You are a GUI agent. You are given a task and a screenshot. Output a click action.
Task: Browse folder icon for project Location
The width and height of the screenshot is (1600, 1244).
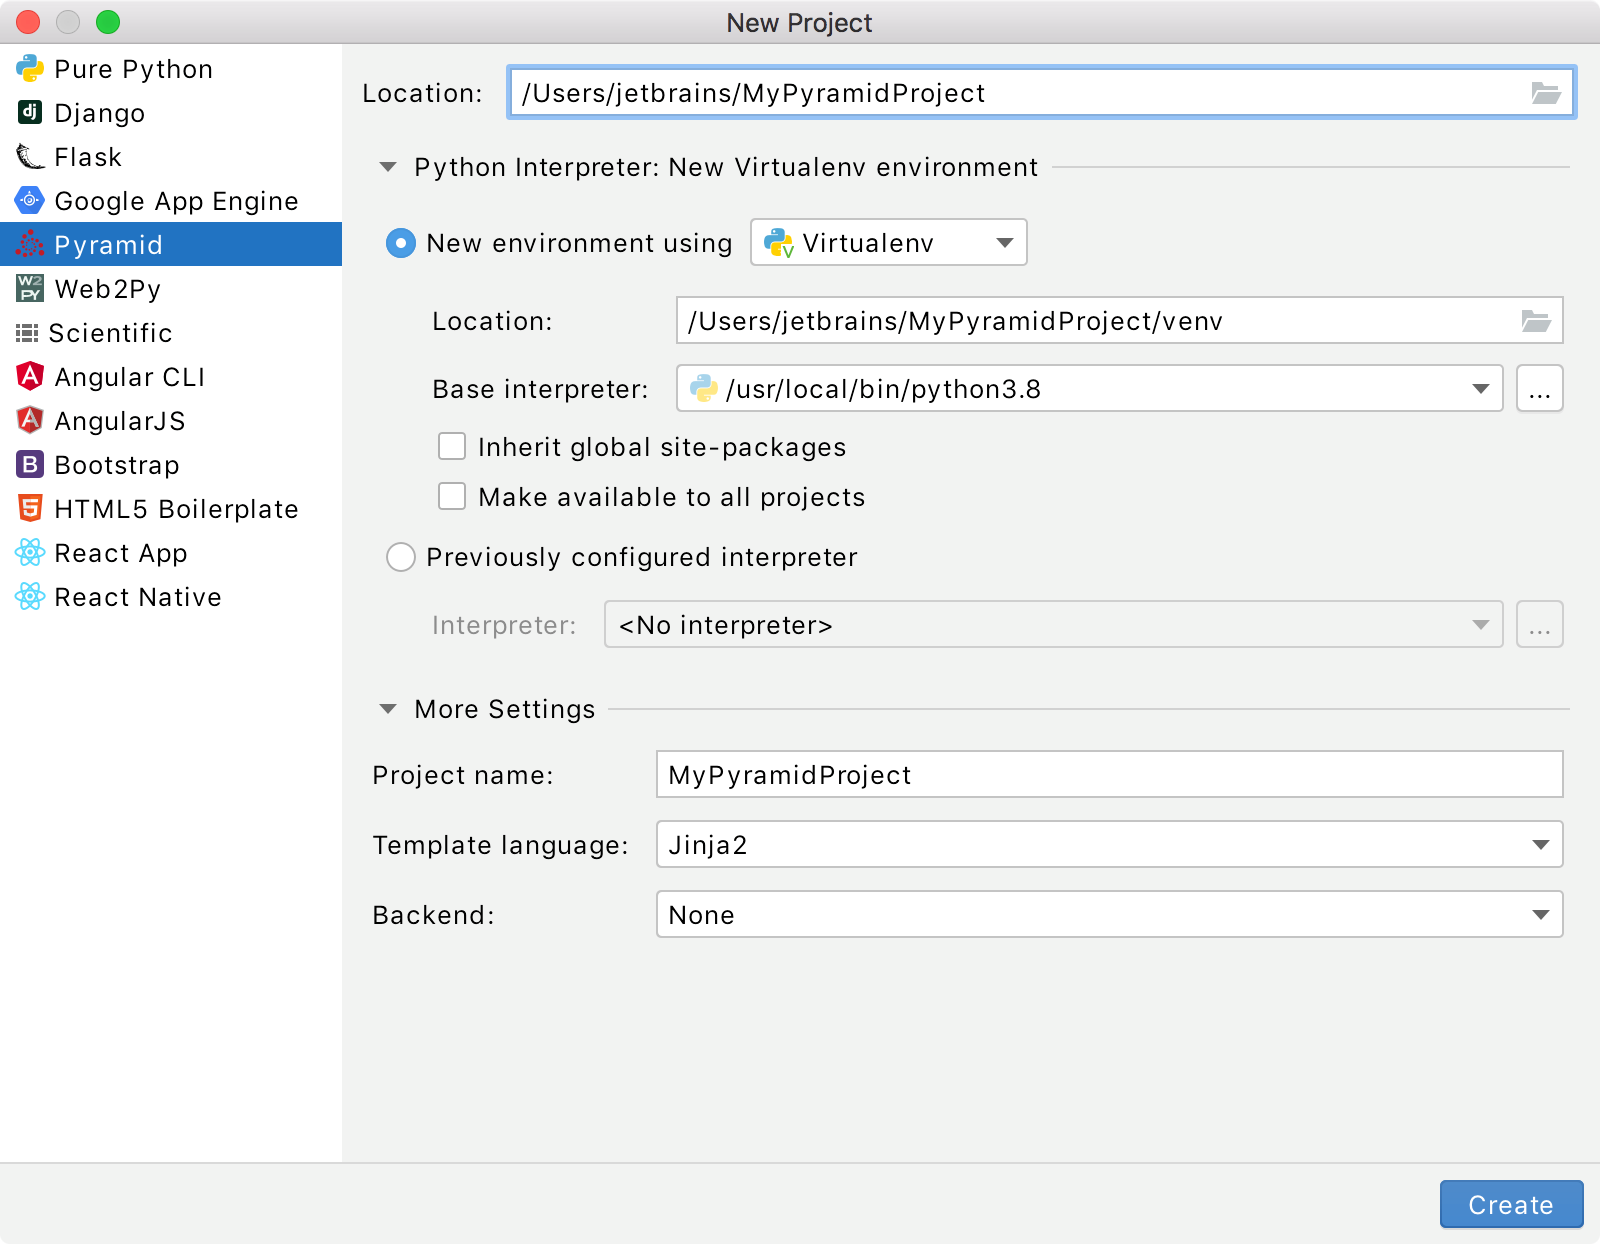tap(1545, 93)
